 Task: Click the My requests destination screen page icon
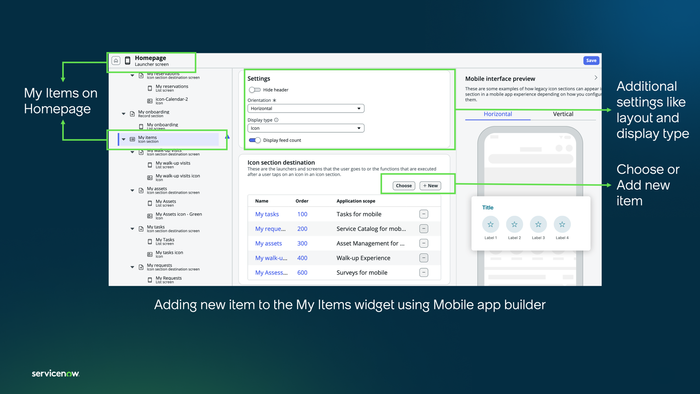[x=141, y=267]
